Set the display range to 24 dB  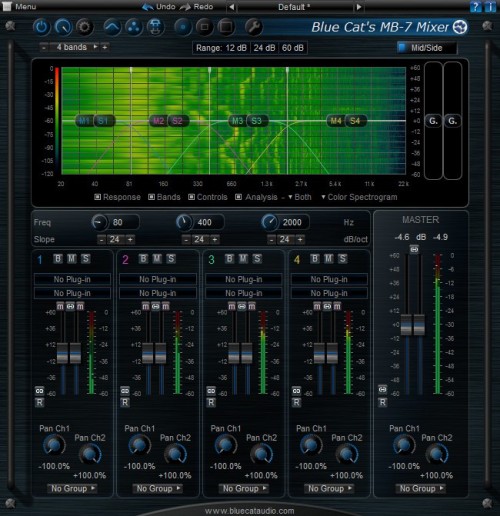tap(264, 48)
